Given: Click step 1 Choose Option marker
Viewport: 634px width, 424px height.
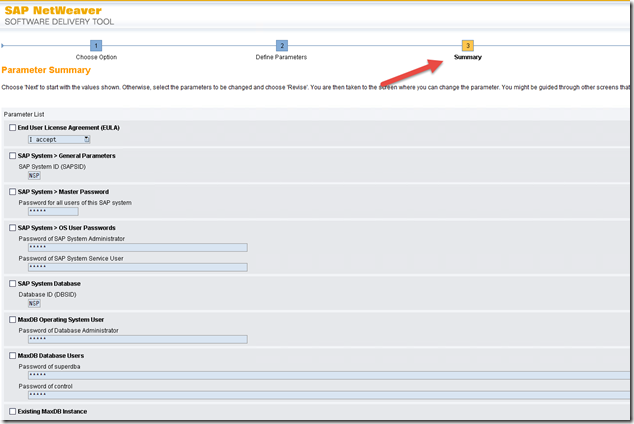Looking at the screenshot, I should 96,46.
